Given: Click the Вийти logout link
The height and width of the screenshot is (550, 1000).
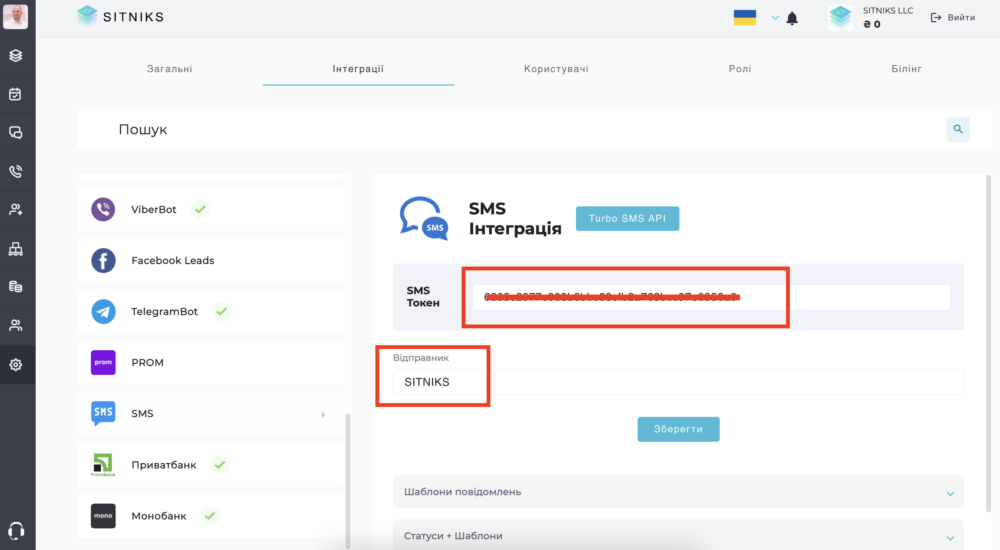Looking at the screenshot, I should click(953, 18).
